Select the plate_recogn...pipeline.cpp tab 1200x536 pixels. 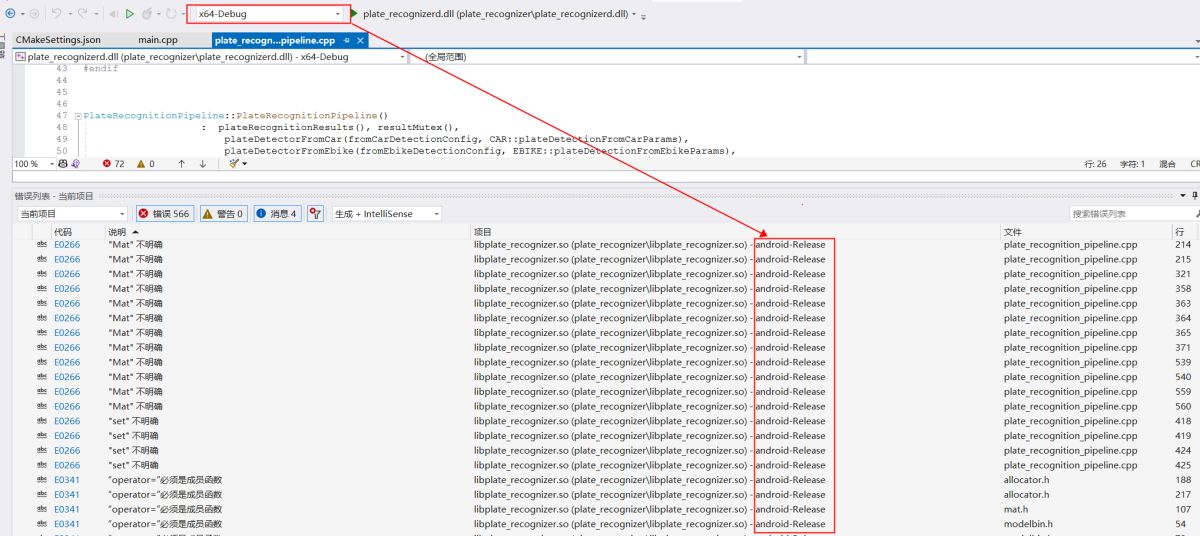coord(275,40)
